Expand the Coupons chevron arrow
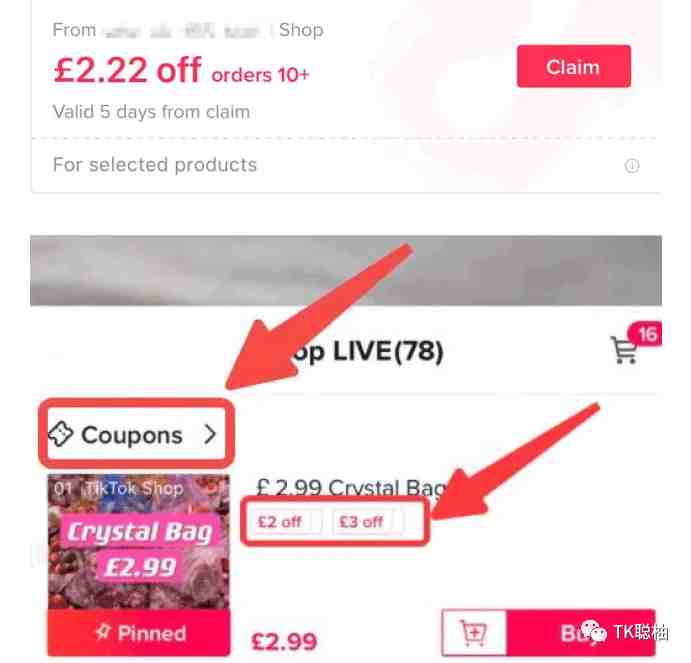Viewport: 691px width, 663px height. (x=210, y=434)
